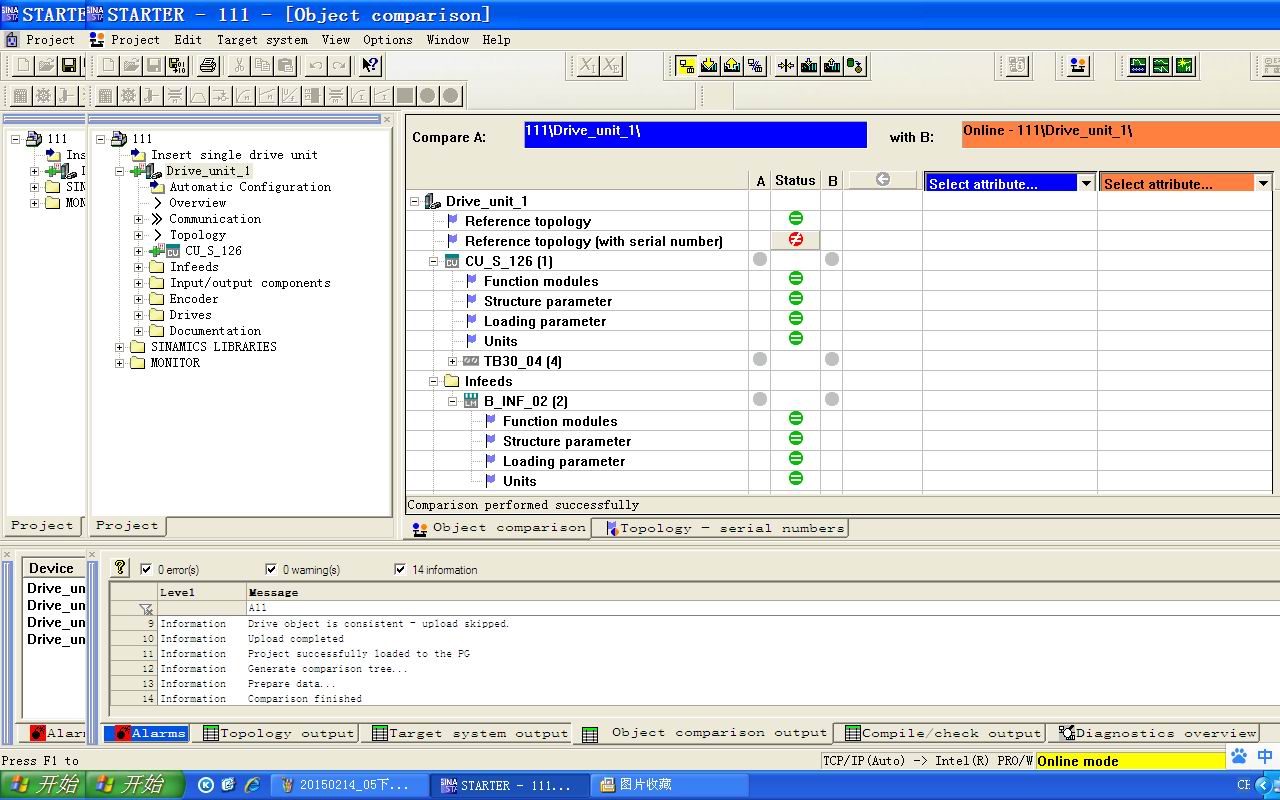The image size is (1280, 800).
Task: Open the Help menu
Action: (496, 40)
